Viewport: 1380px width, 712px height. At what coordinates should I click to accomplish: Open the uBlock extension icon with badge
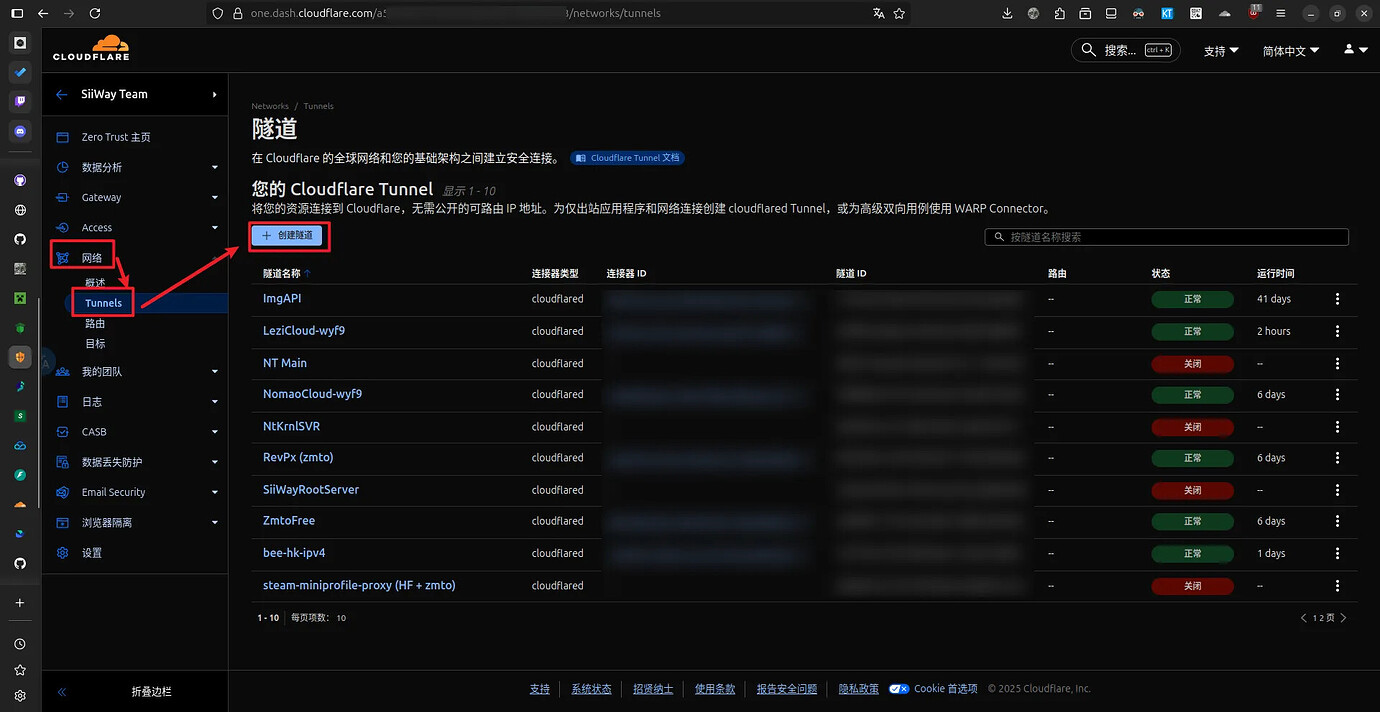tap(1254, 14)
